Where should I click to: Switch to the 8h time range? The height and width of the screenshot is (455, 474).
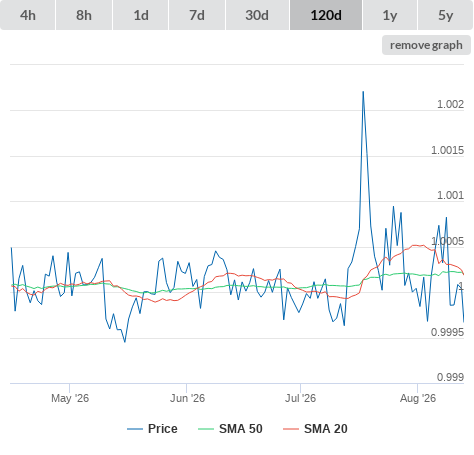84,15
